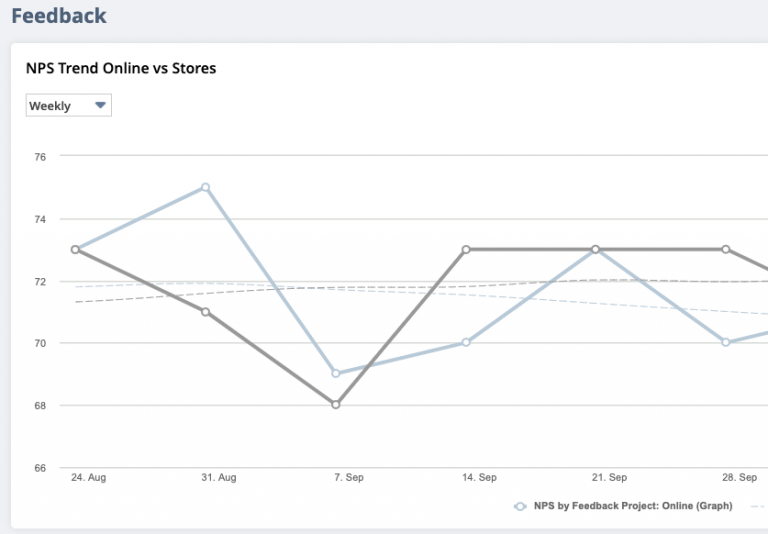Click the Online series legend marker icon
The image size is (768, 534).
(520, 506)
